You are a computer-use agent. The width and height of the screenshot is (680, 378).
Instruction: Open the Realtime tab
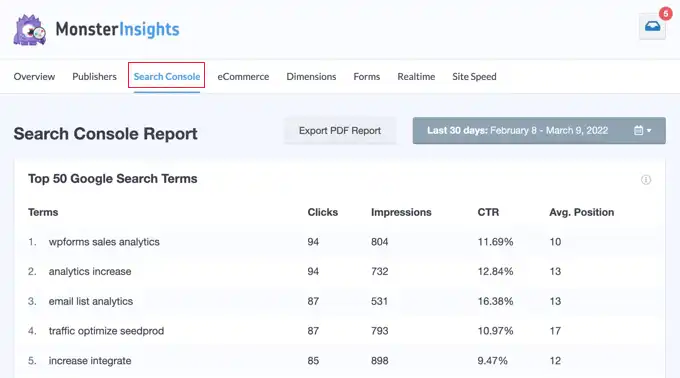[x=416, y=77]
